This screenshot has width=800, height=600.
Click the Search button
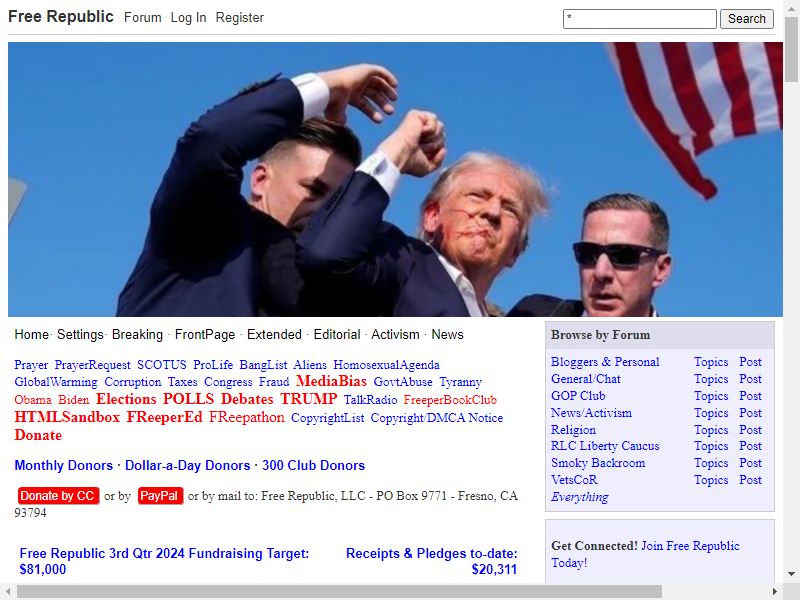coord(746,19)
